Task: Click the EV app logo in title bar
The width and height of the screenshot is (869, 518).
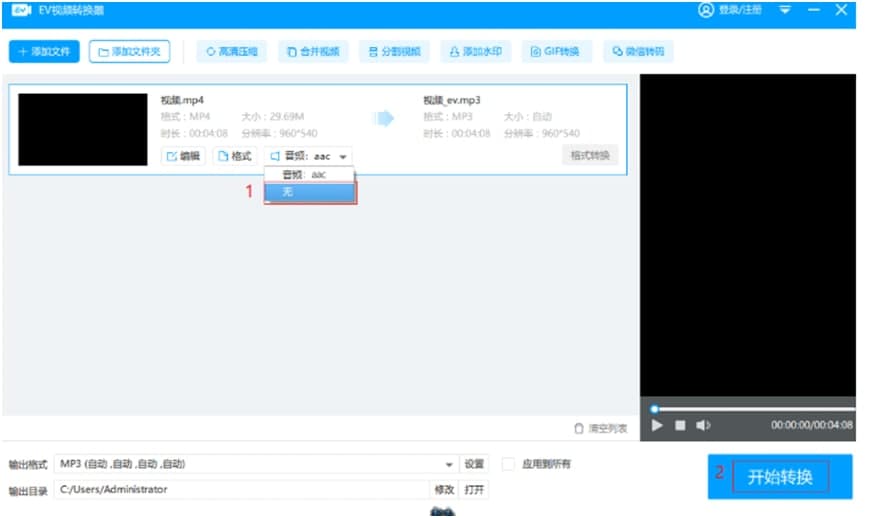Action: click(x=21, y=10)
